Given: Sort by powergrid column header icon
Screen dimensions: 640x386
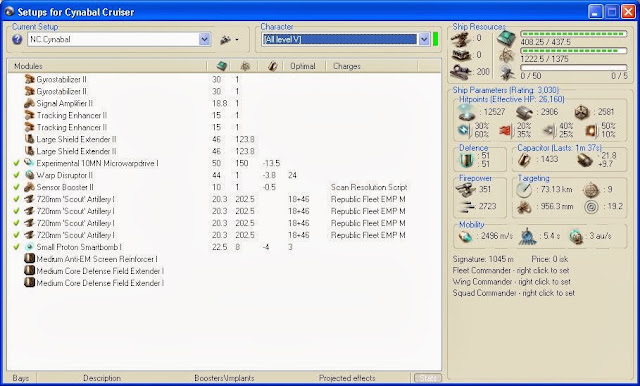Looking at the screenshot, I should coord(245,66).
